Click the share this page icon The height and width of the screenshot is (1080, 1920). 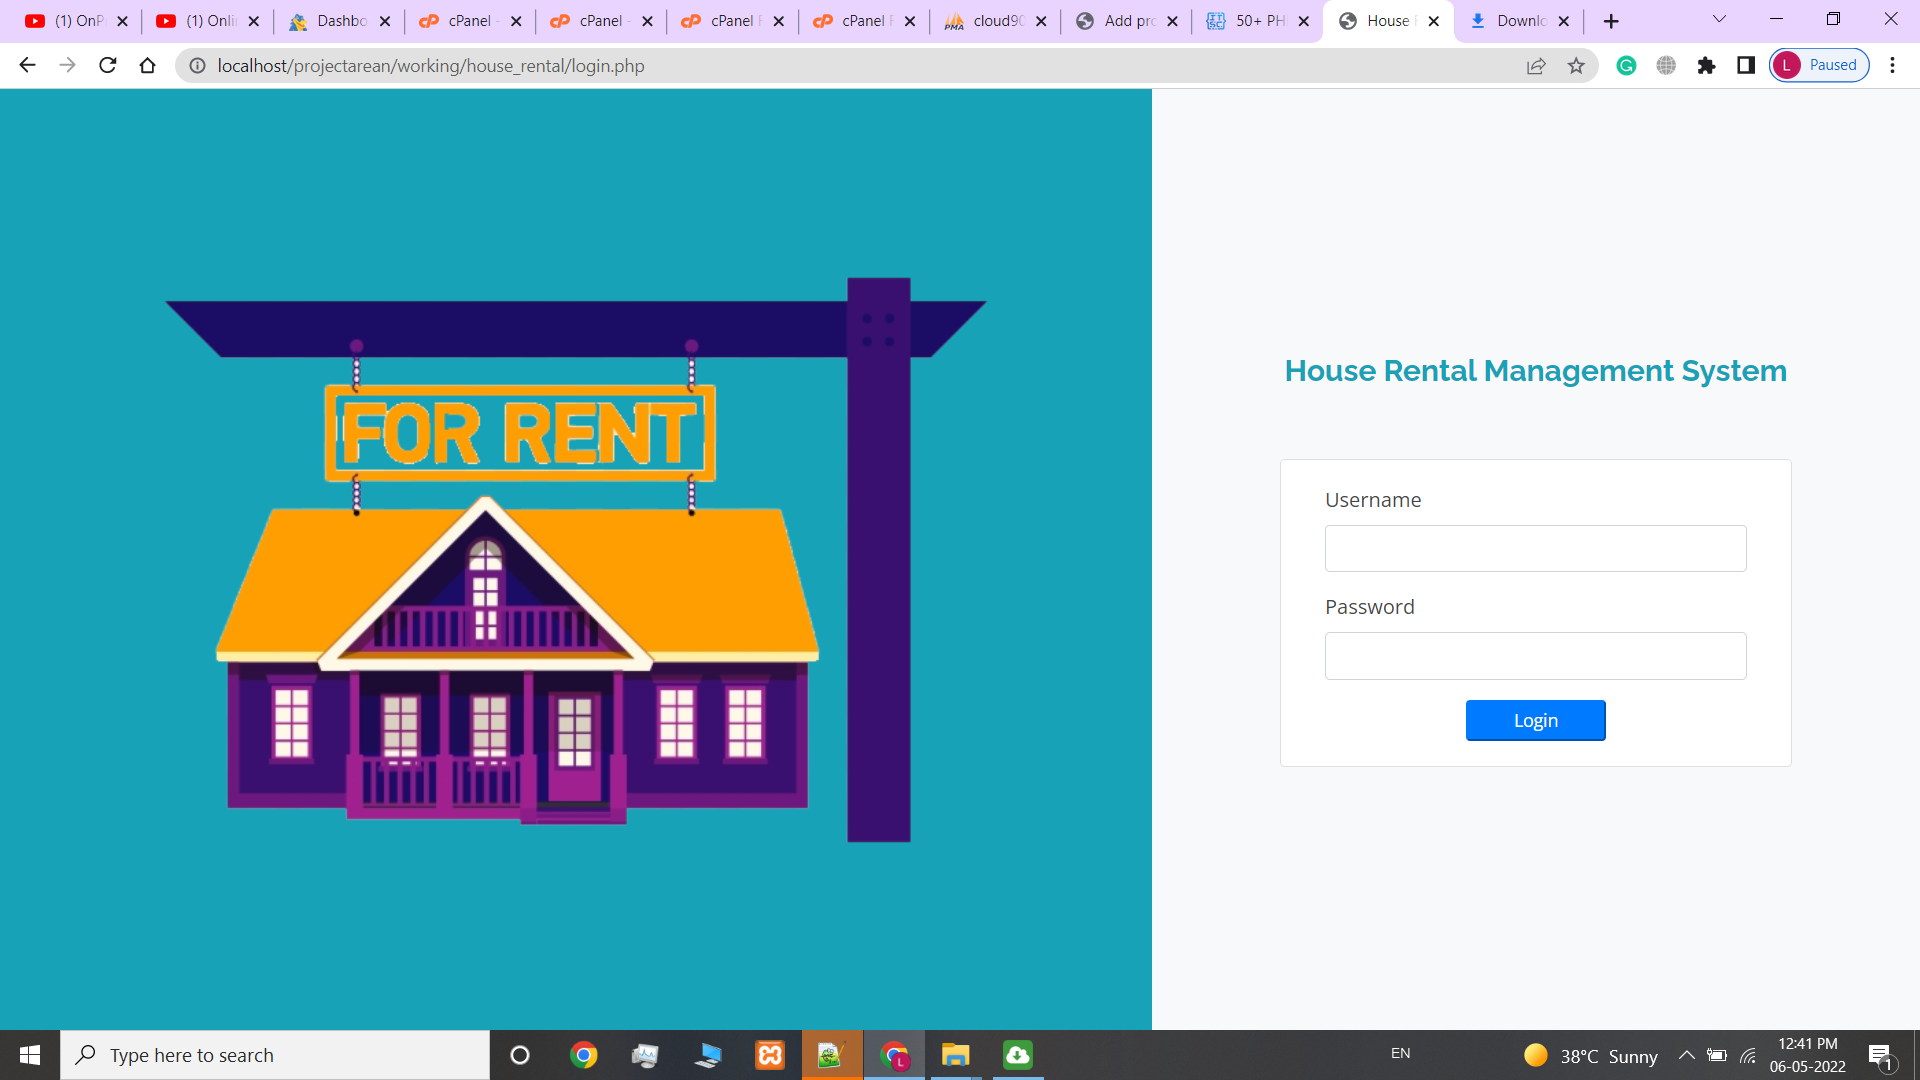tap(1536, 65)
